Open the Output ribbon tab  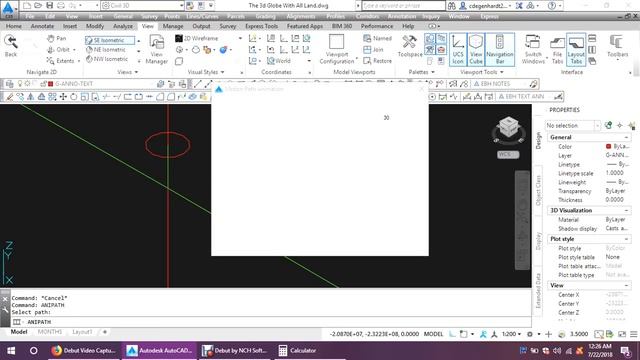pos(201,26)
